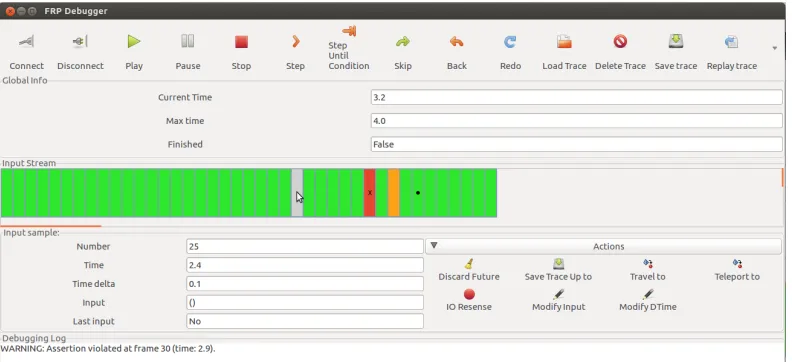Click the Number field showing 25

[305, 246]
